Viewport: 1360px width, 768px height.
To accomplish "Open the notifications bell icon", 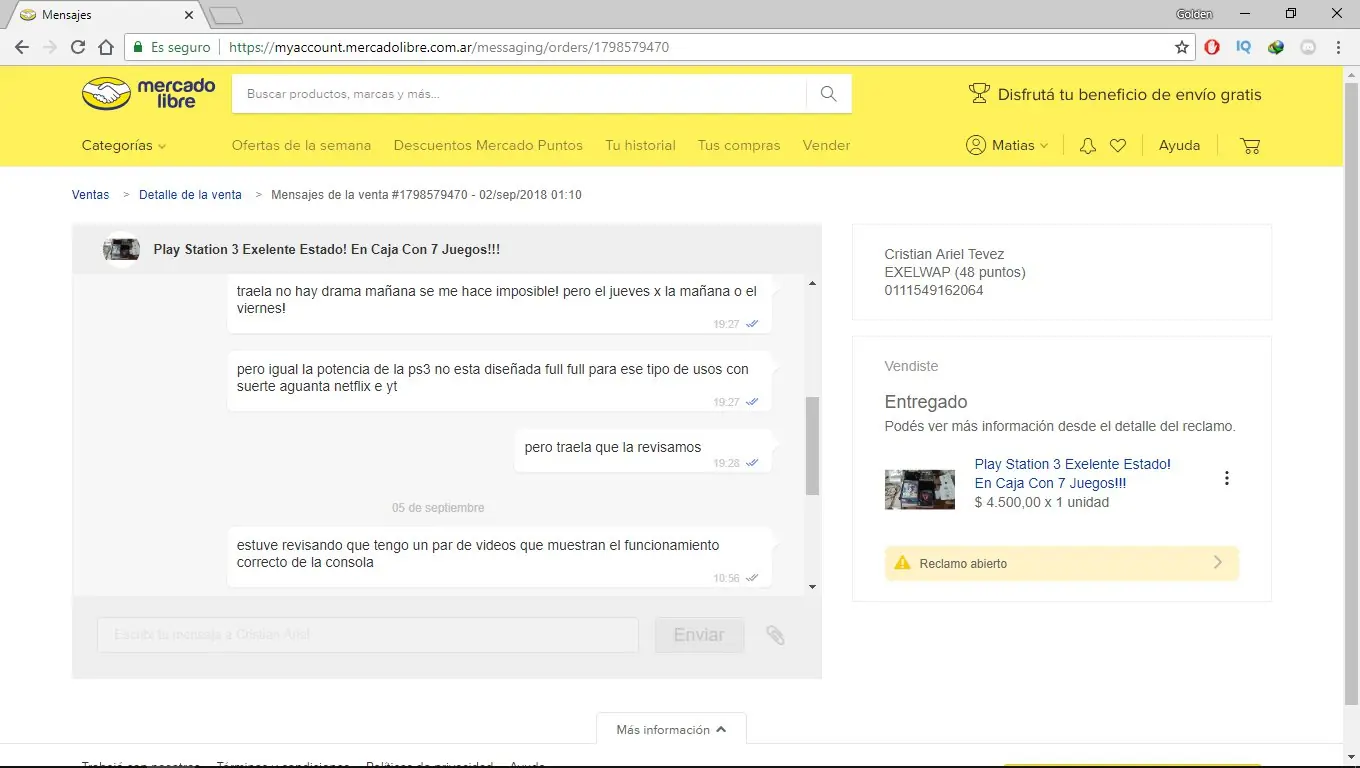I will click(x=1088, y=146).
